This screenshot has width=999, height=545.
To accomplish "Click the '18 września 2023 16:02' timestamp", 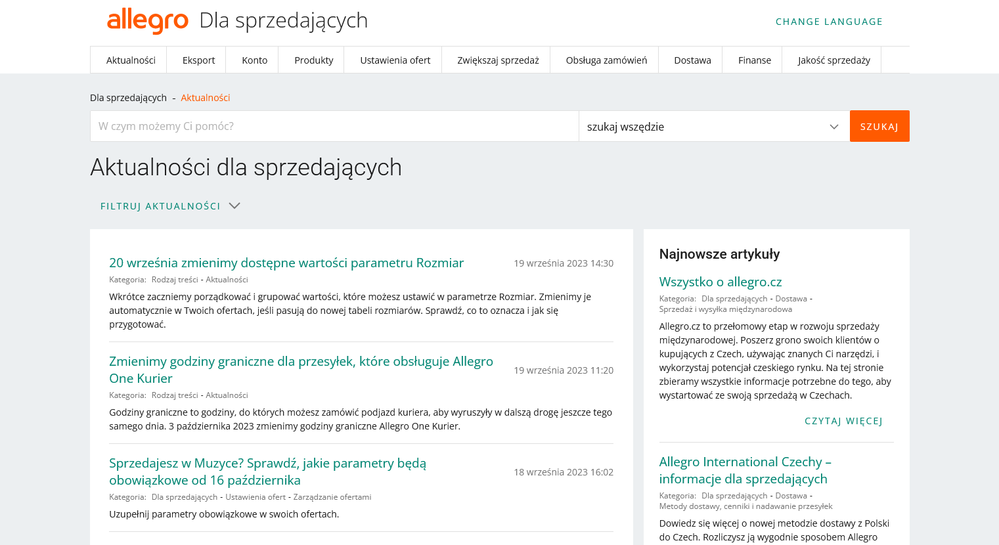I will click(564, 472).
